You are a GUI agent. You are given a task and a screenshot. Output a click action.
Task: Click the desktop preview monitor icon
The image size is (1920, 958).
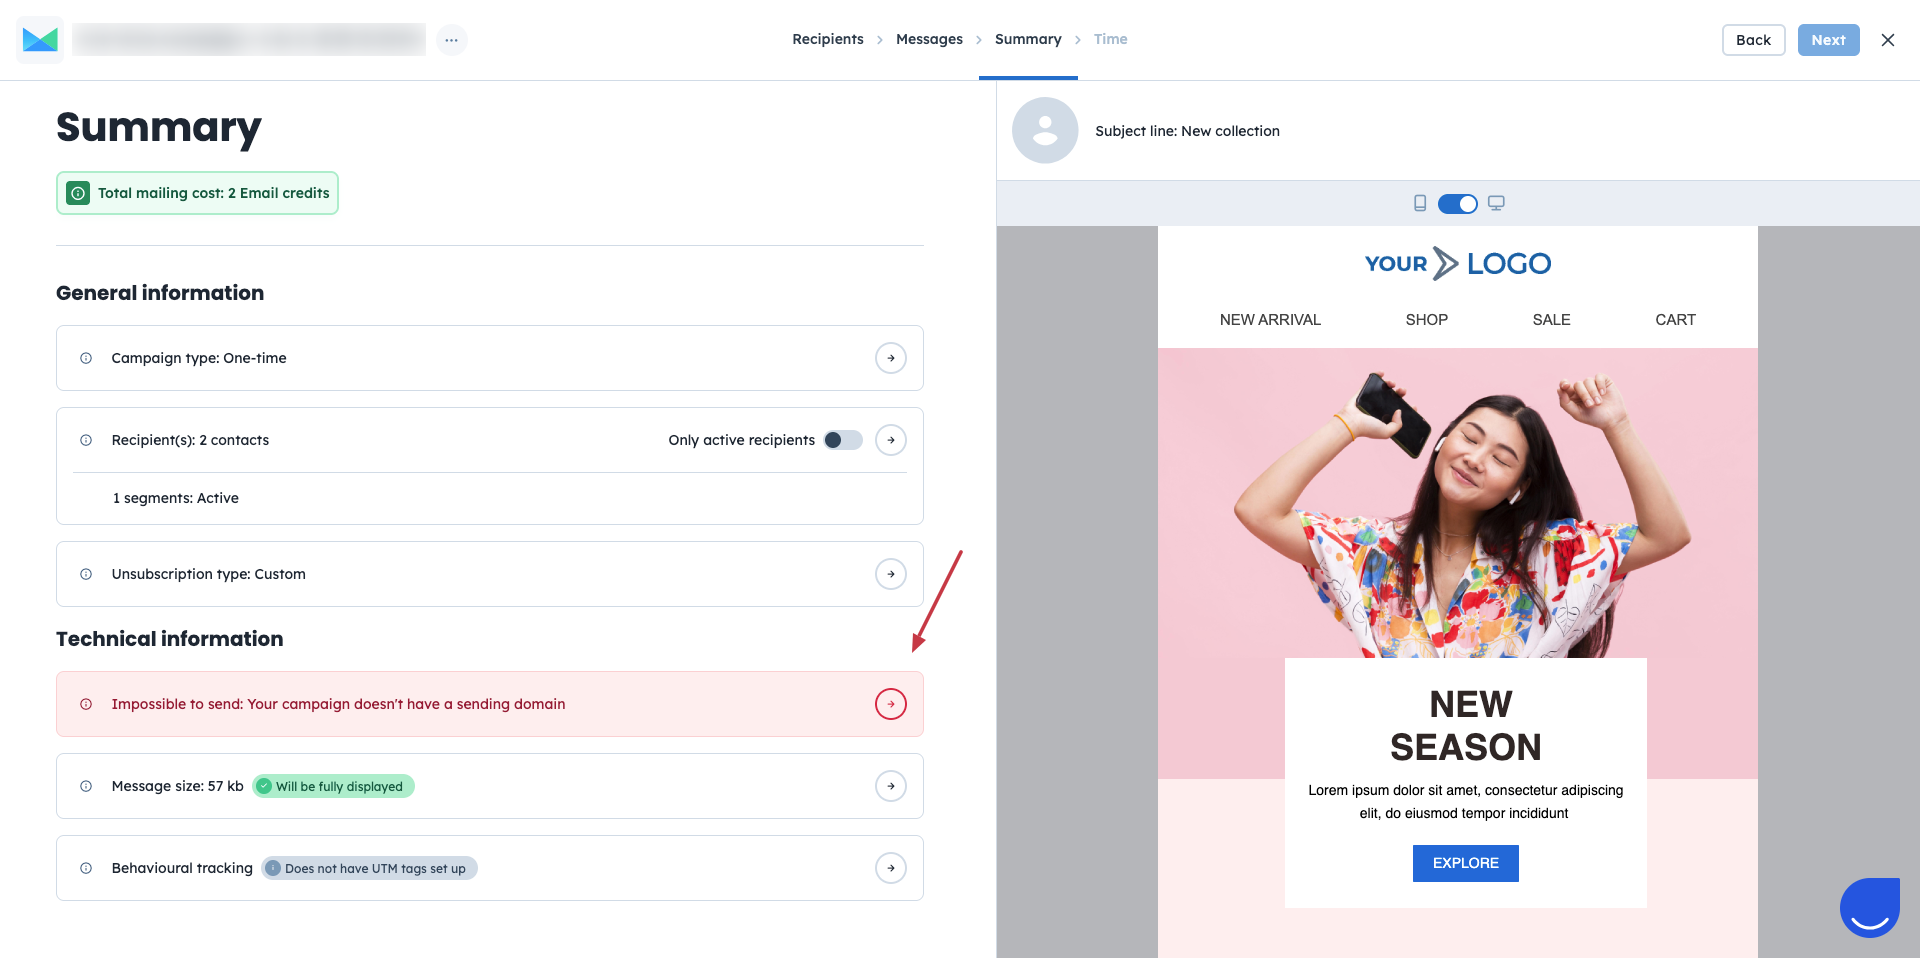pos(1496,204)
